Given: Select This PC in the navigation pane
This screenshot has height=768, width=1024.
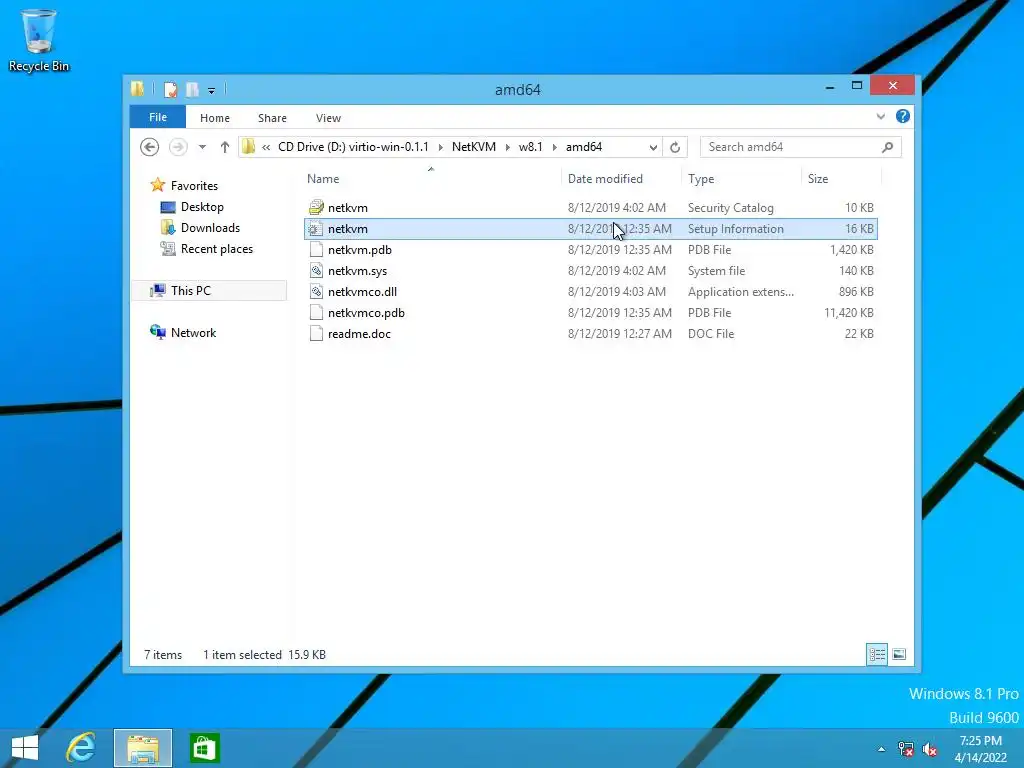Looking at the screenshot, I should [x=191, y=291].
